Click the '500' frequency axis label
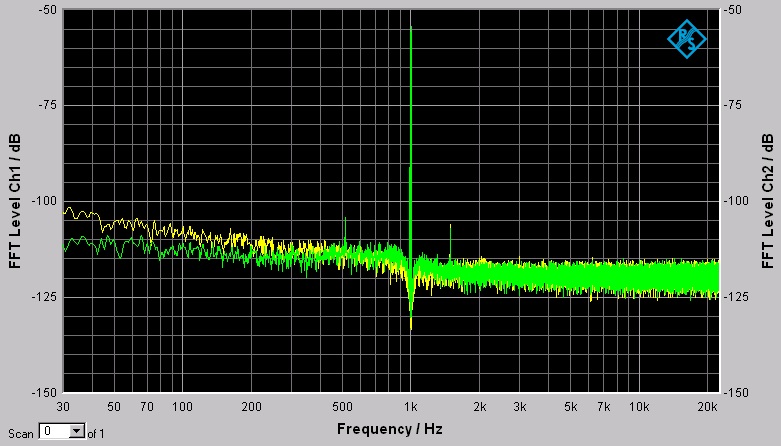The width and height of the screenshot is (781, 446). [342, 407]
